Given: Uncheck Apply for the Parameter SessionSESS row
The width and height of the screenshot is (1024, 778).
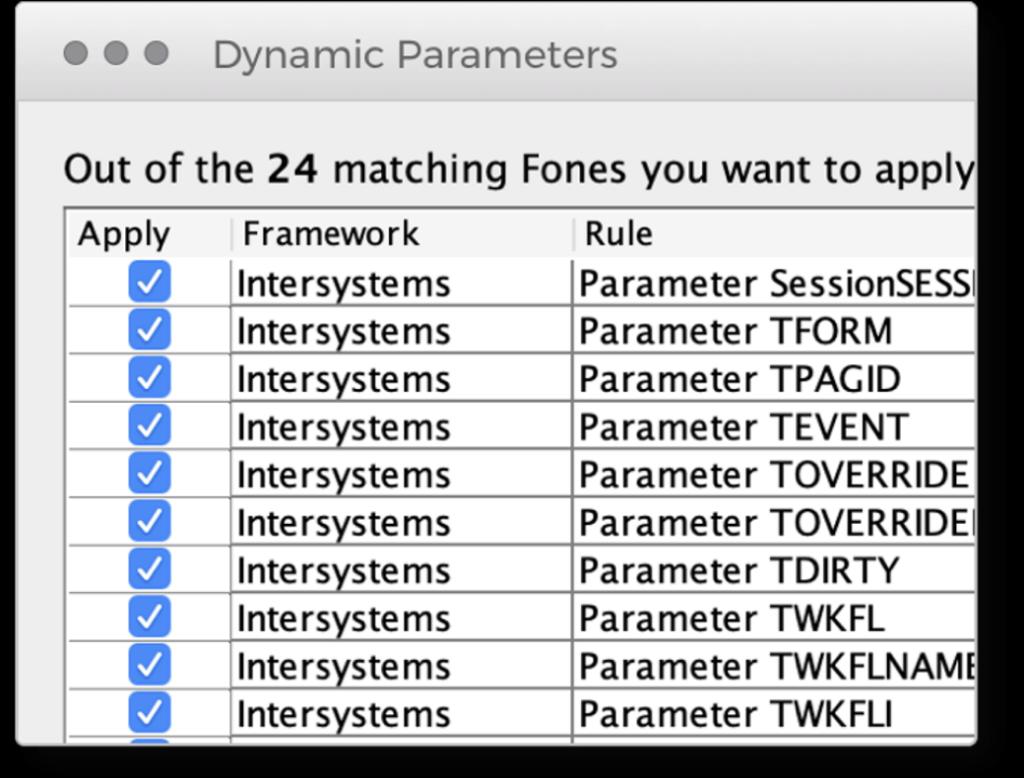Looking at the screenshot, I should [149, 283].
